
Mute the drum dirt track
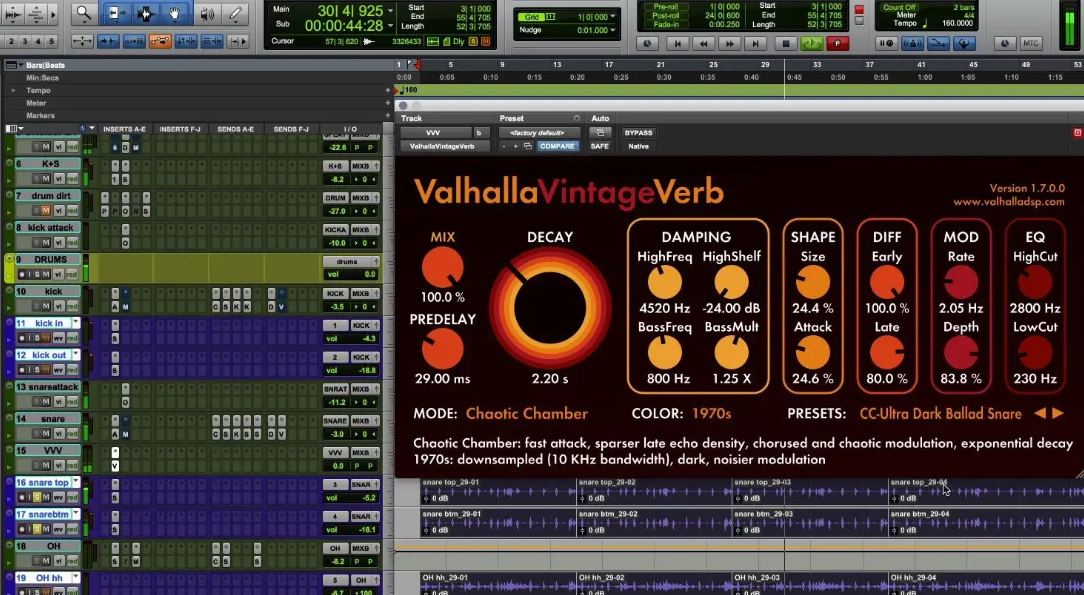(46, 211)
